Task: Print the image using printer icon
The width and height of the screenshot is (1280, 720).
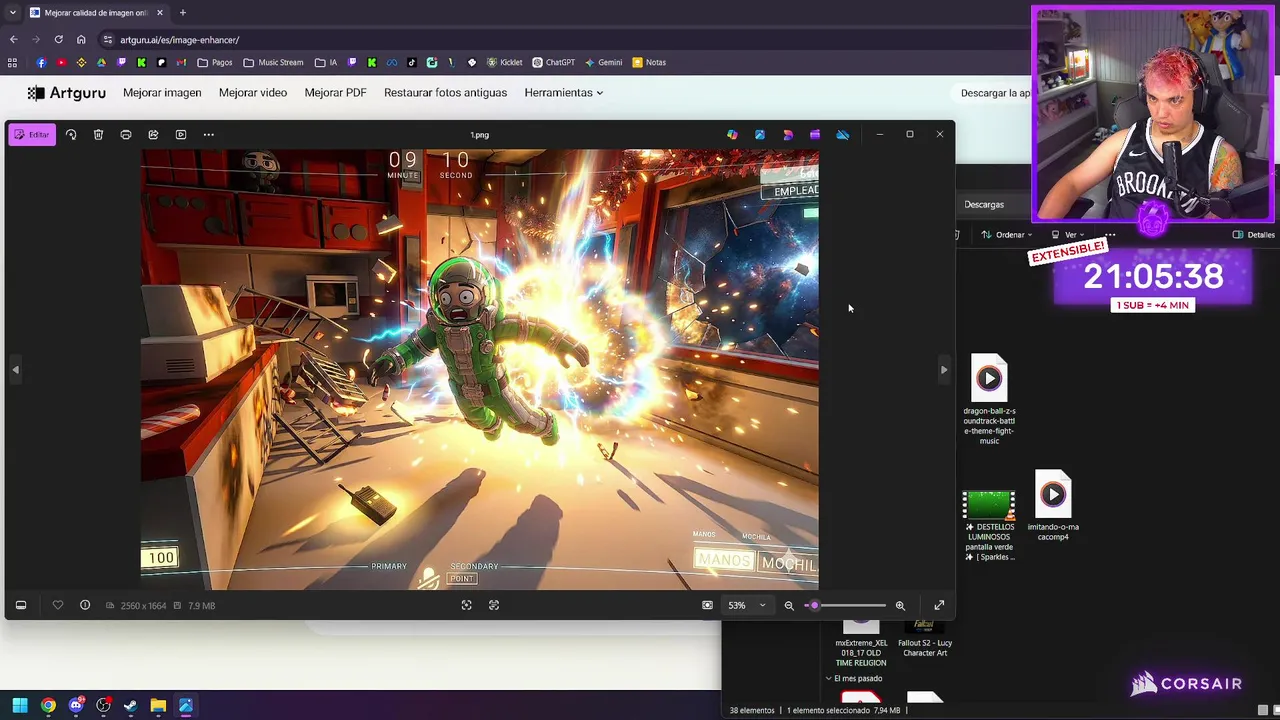Action: pos(126,134)
